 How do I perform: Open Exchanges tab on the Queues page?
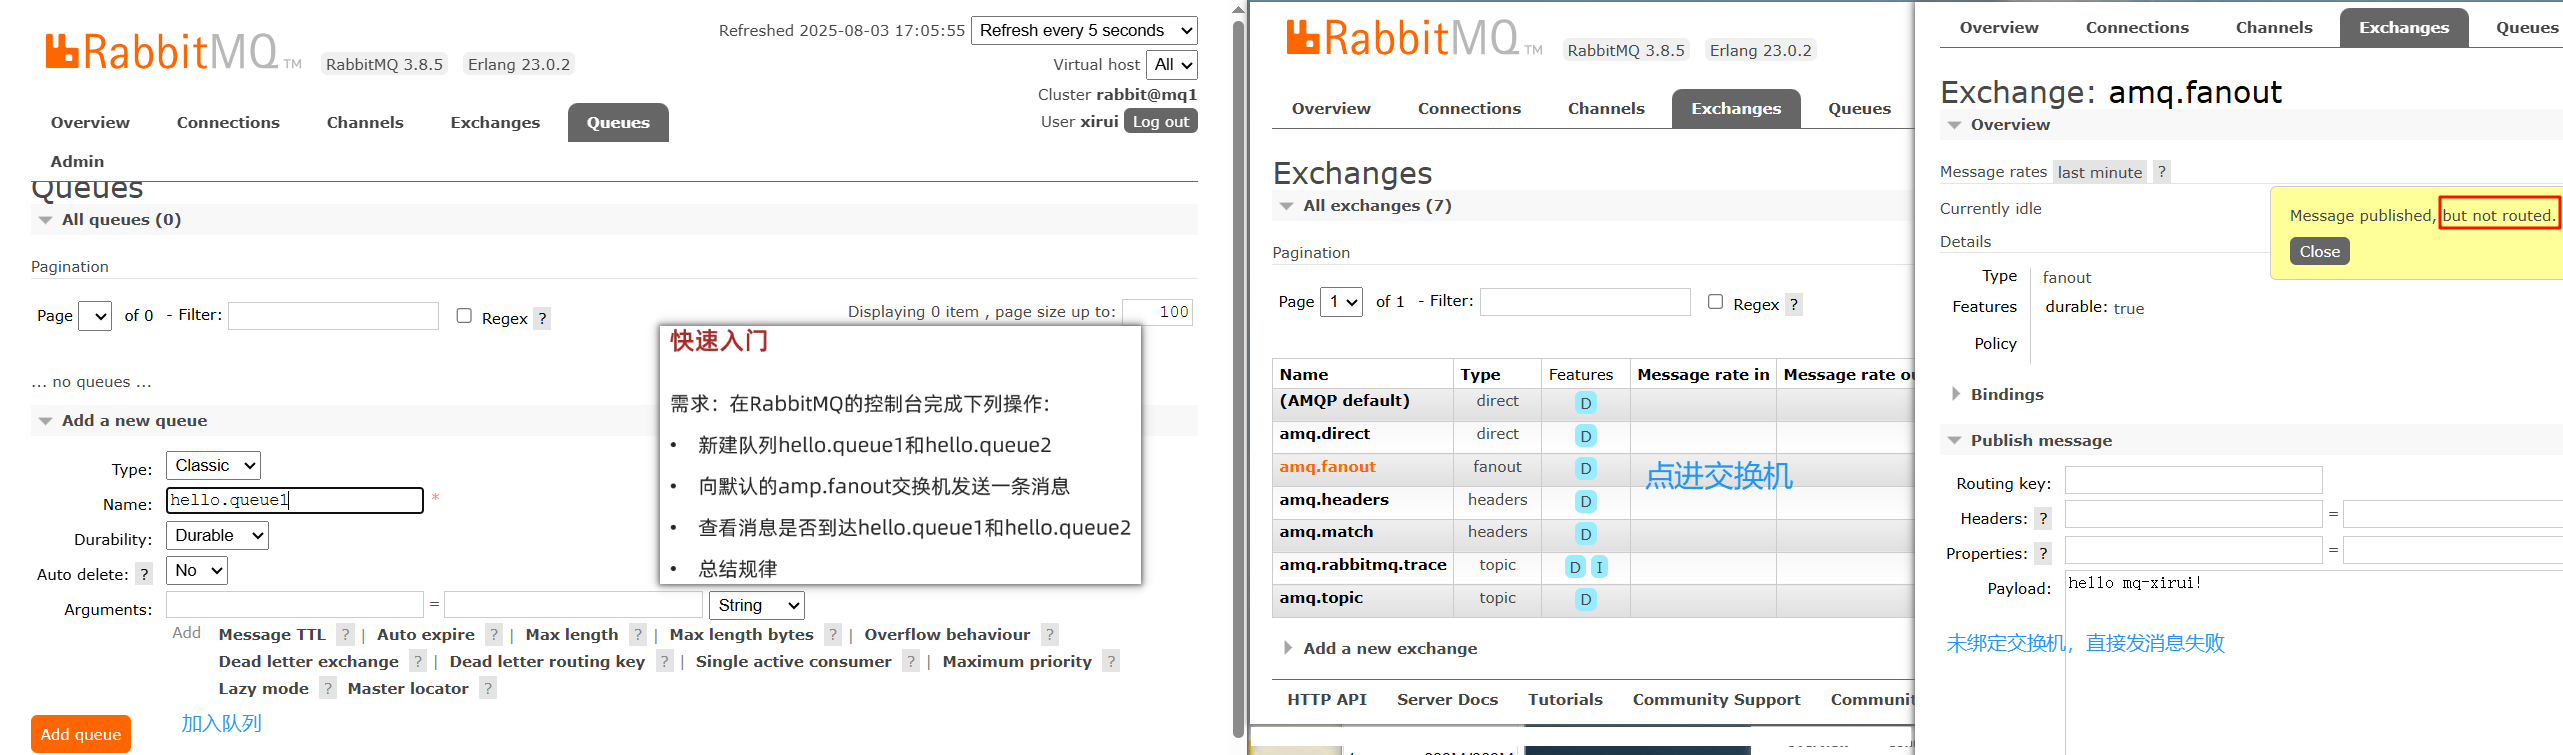click(495, 122)
